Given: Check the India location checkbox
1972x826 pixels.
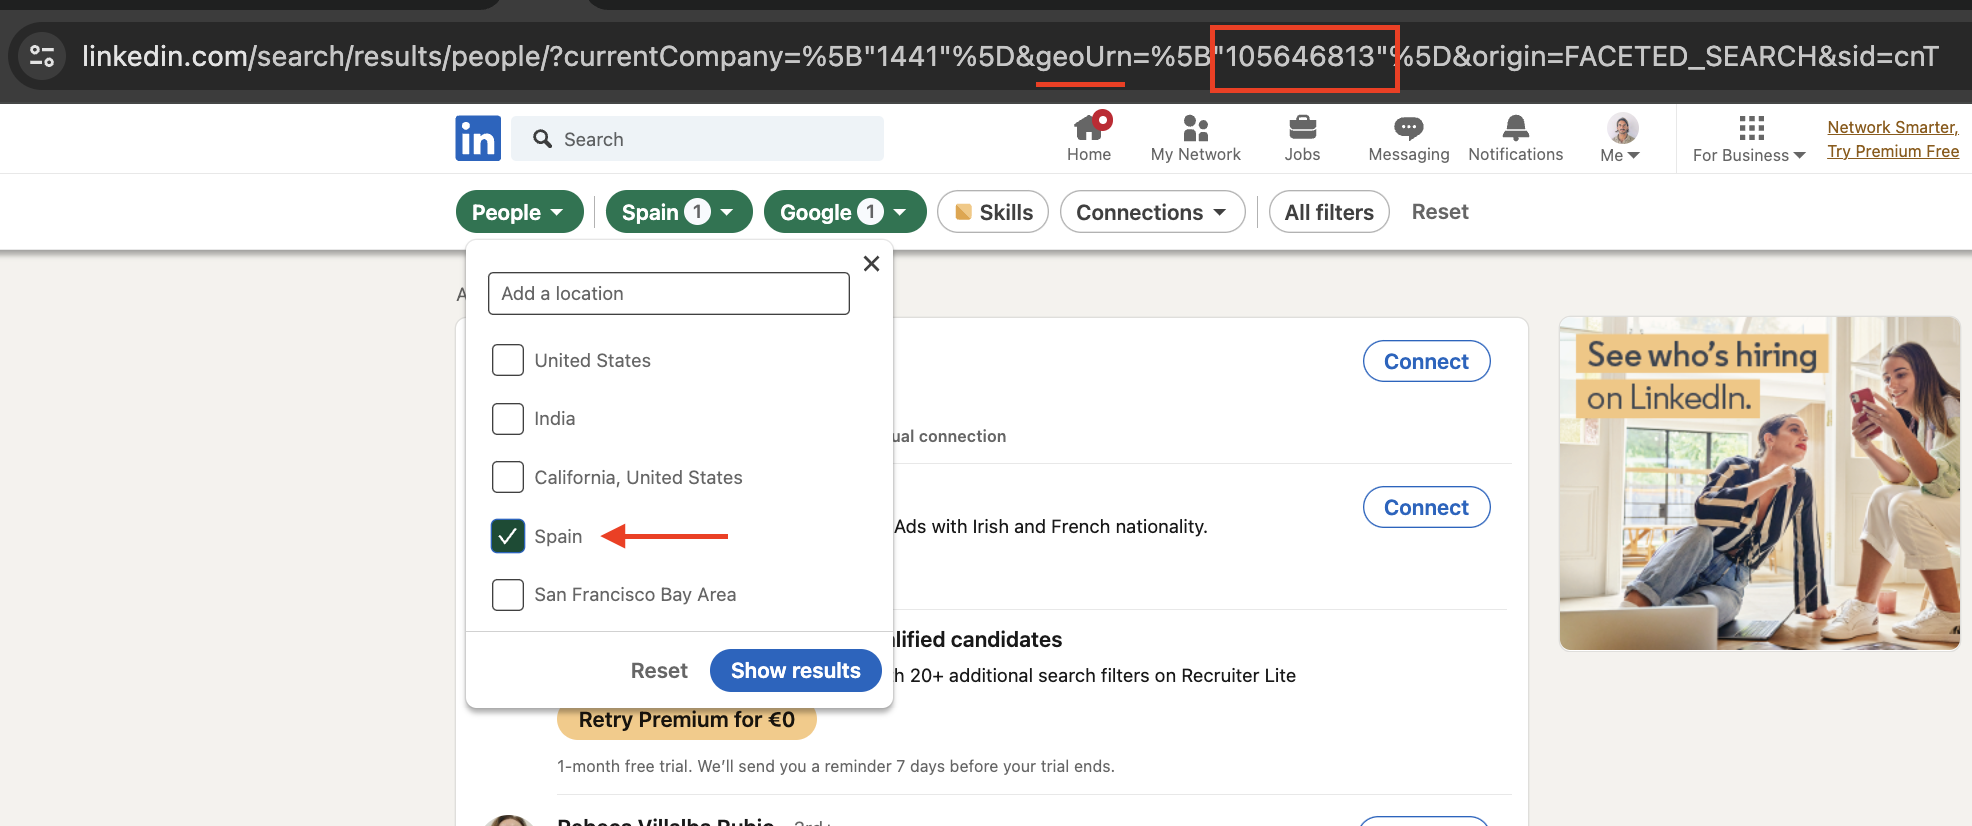Looking at the screenshot, I should pos(508,419).
